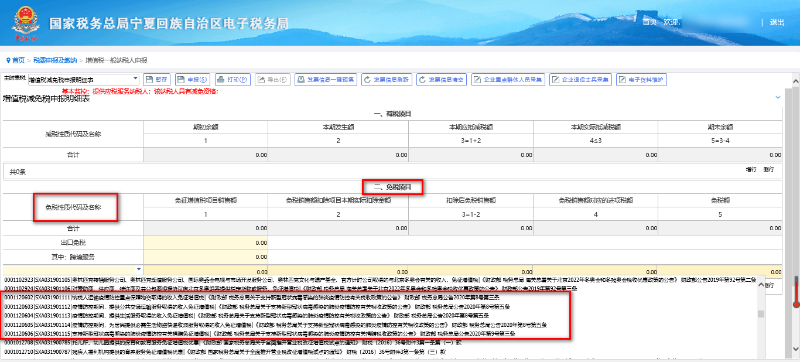
Task: Click the 发票信息刷新 refresh invoice button
Action: point(387,80)
